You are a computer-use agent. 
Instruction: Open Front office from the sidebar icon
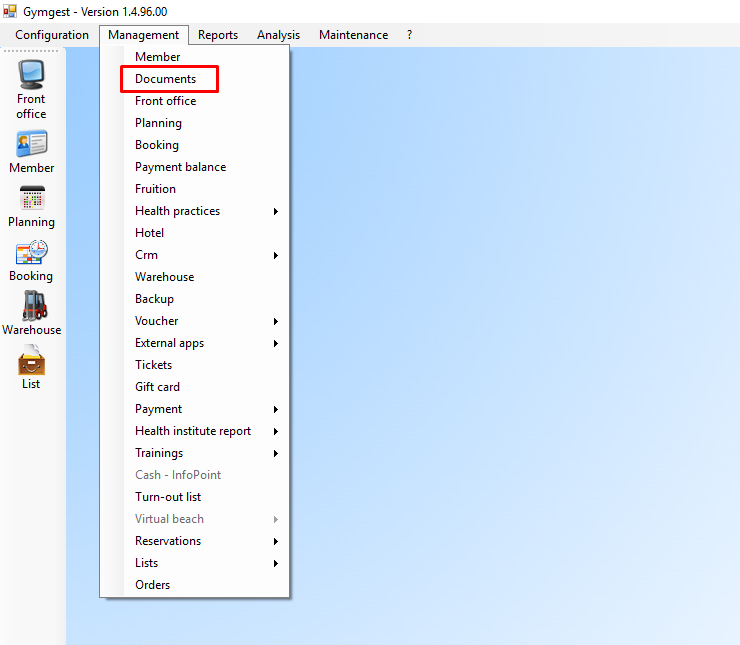click(31, 89)
